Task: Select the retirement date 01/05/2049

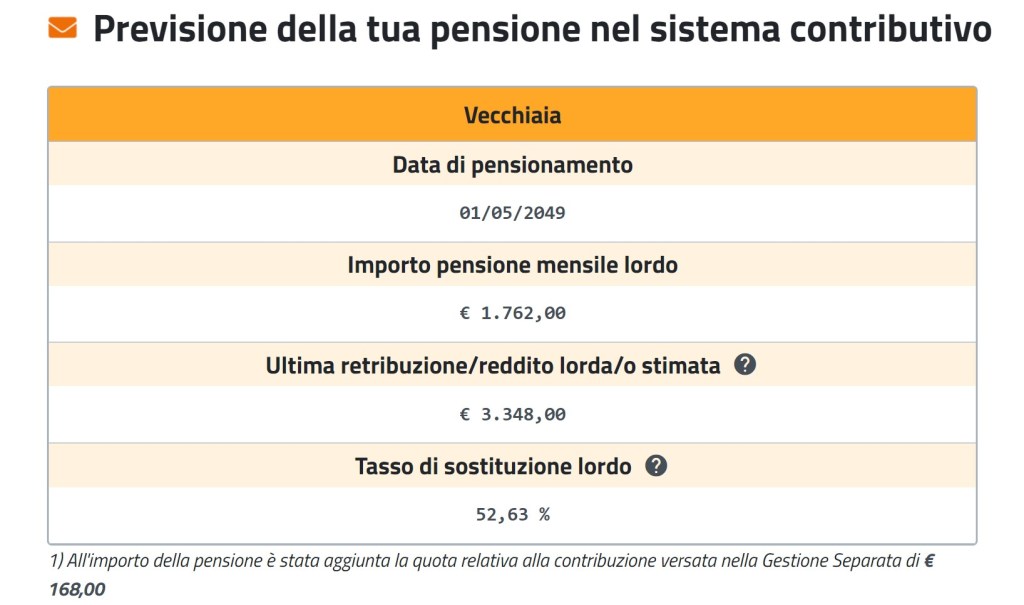Action: coord(512,213)
